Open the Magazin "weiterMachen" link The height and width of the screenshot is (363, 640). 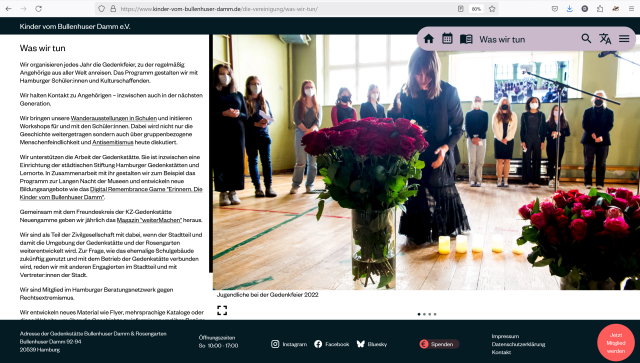[149, 220]
